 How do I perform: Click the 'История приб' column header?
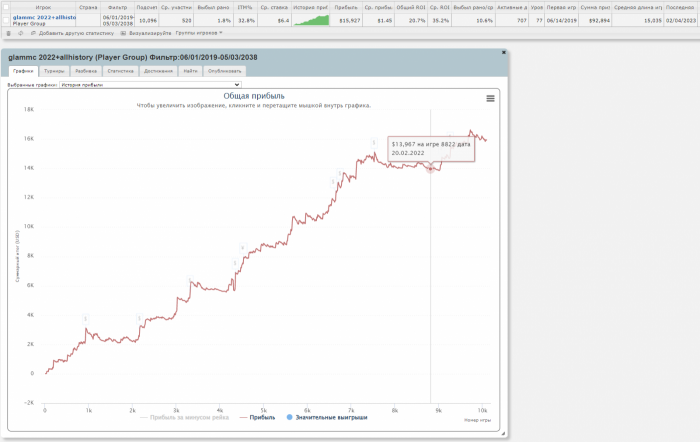pos(310,8)
